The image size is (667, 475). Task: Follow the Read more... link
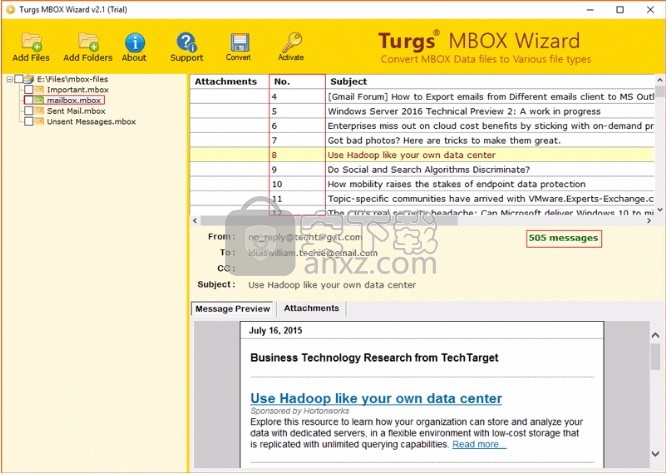click(x=479, y=444)
